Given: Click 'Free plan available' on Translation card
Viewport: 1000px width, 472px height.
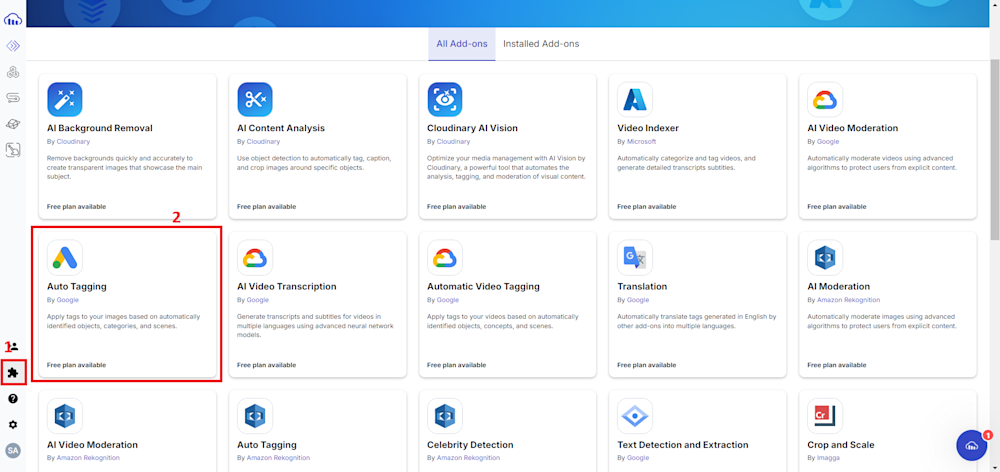Looking at the screenshot, I should click(x=647, y=365).
